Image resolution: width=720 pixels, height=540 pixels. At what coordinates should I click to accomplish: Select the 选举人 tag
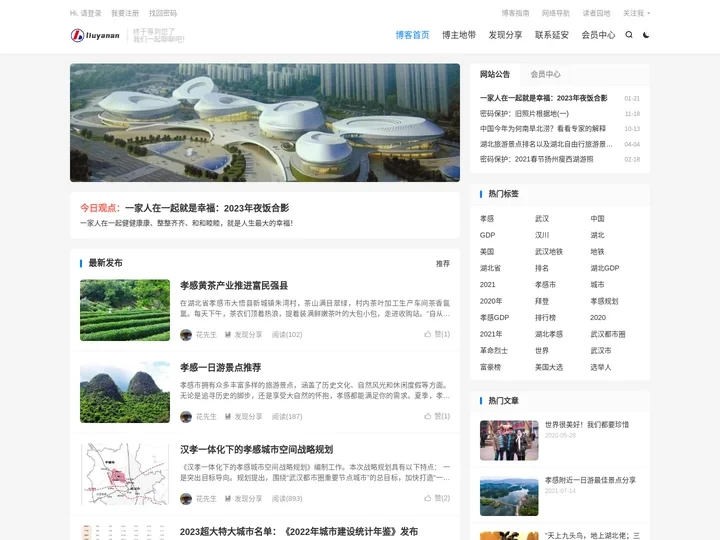pyautogui.click(x=601, y=367)
